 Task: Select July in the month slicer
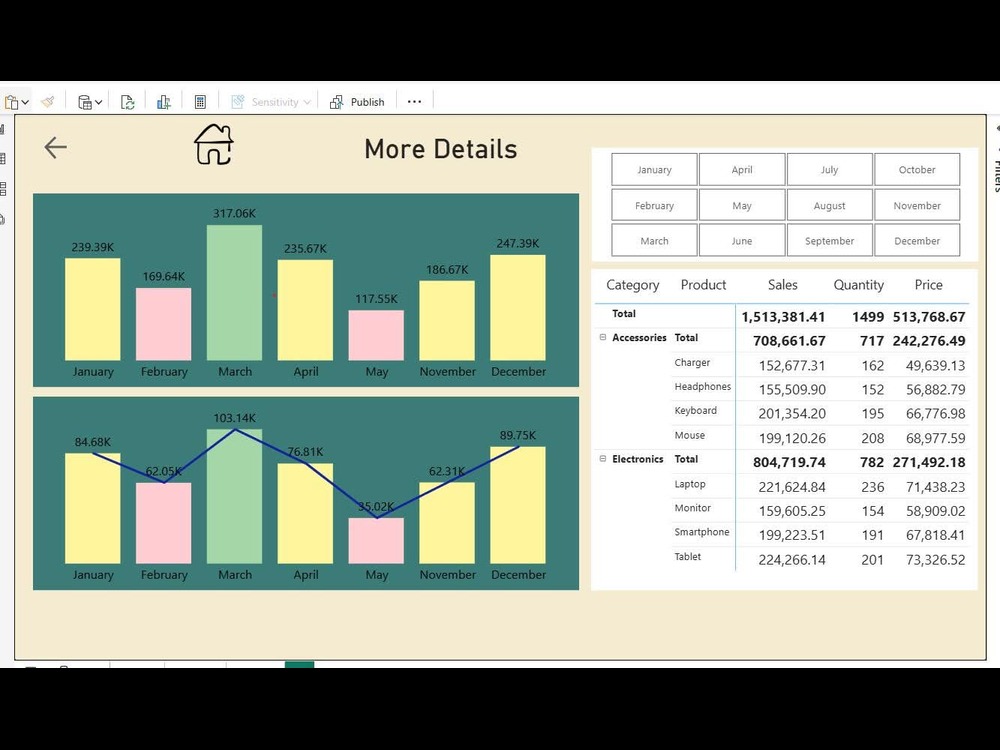click(x=829, y=170)
